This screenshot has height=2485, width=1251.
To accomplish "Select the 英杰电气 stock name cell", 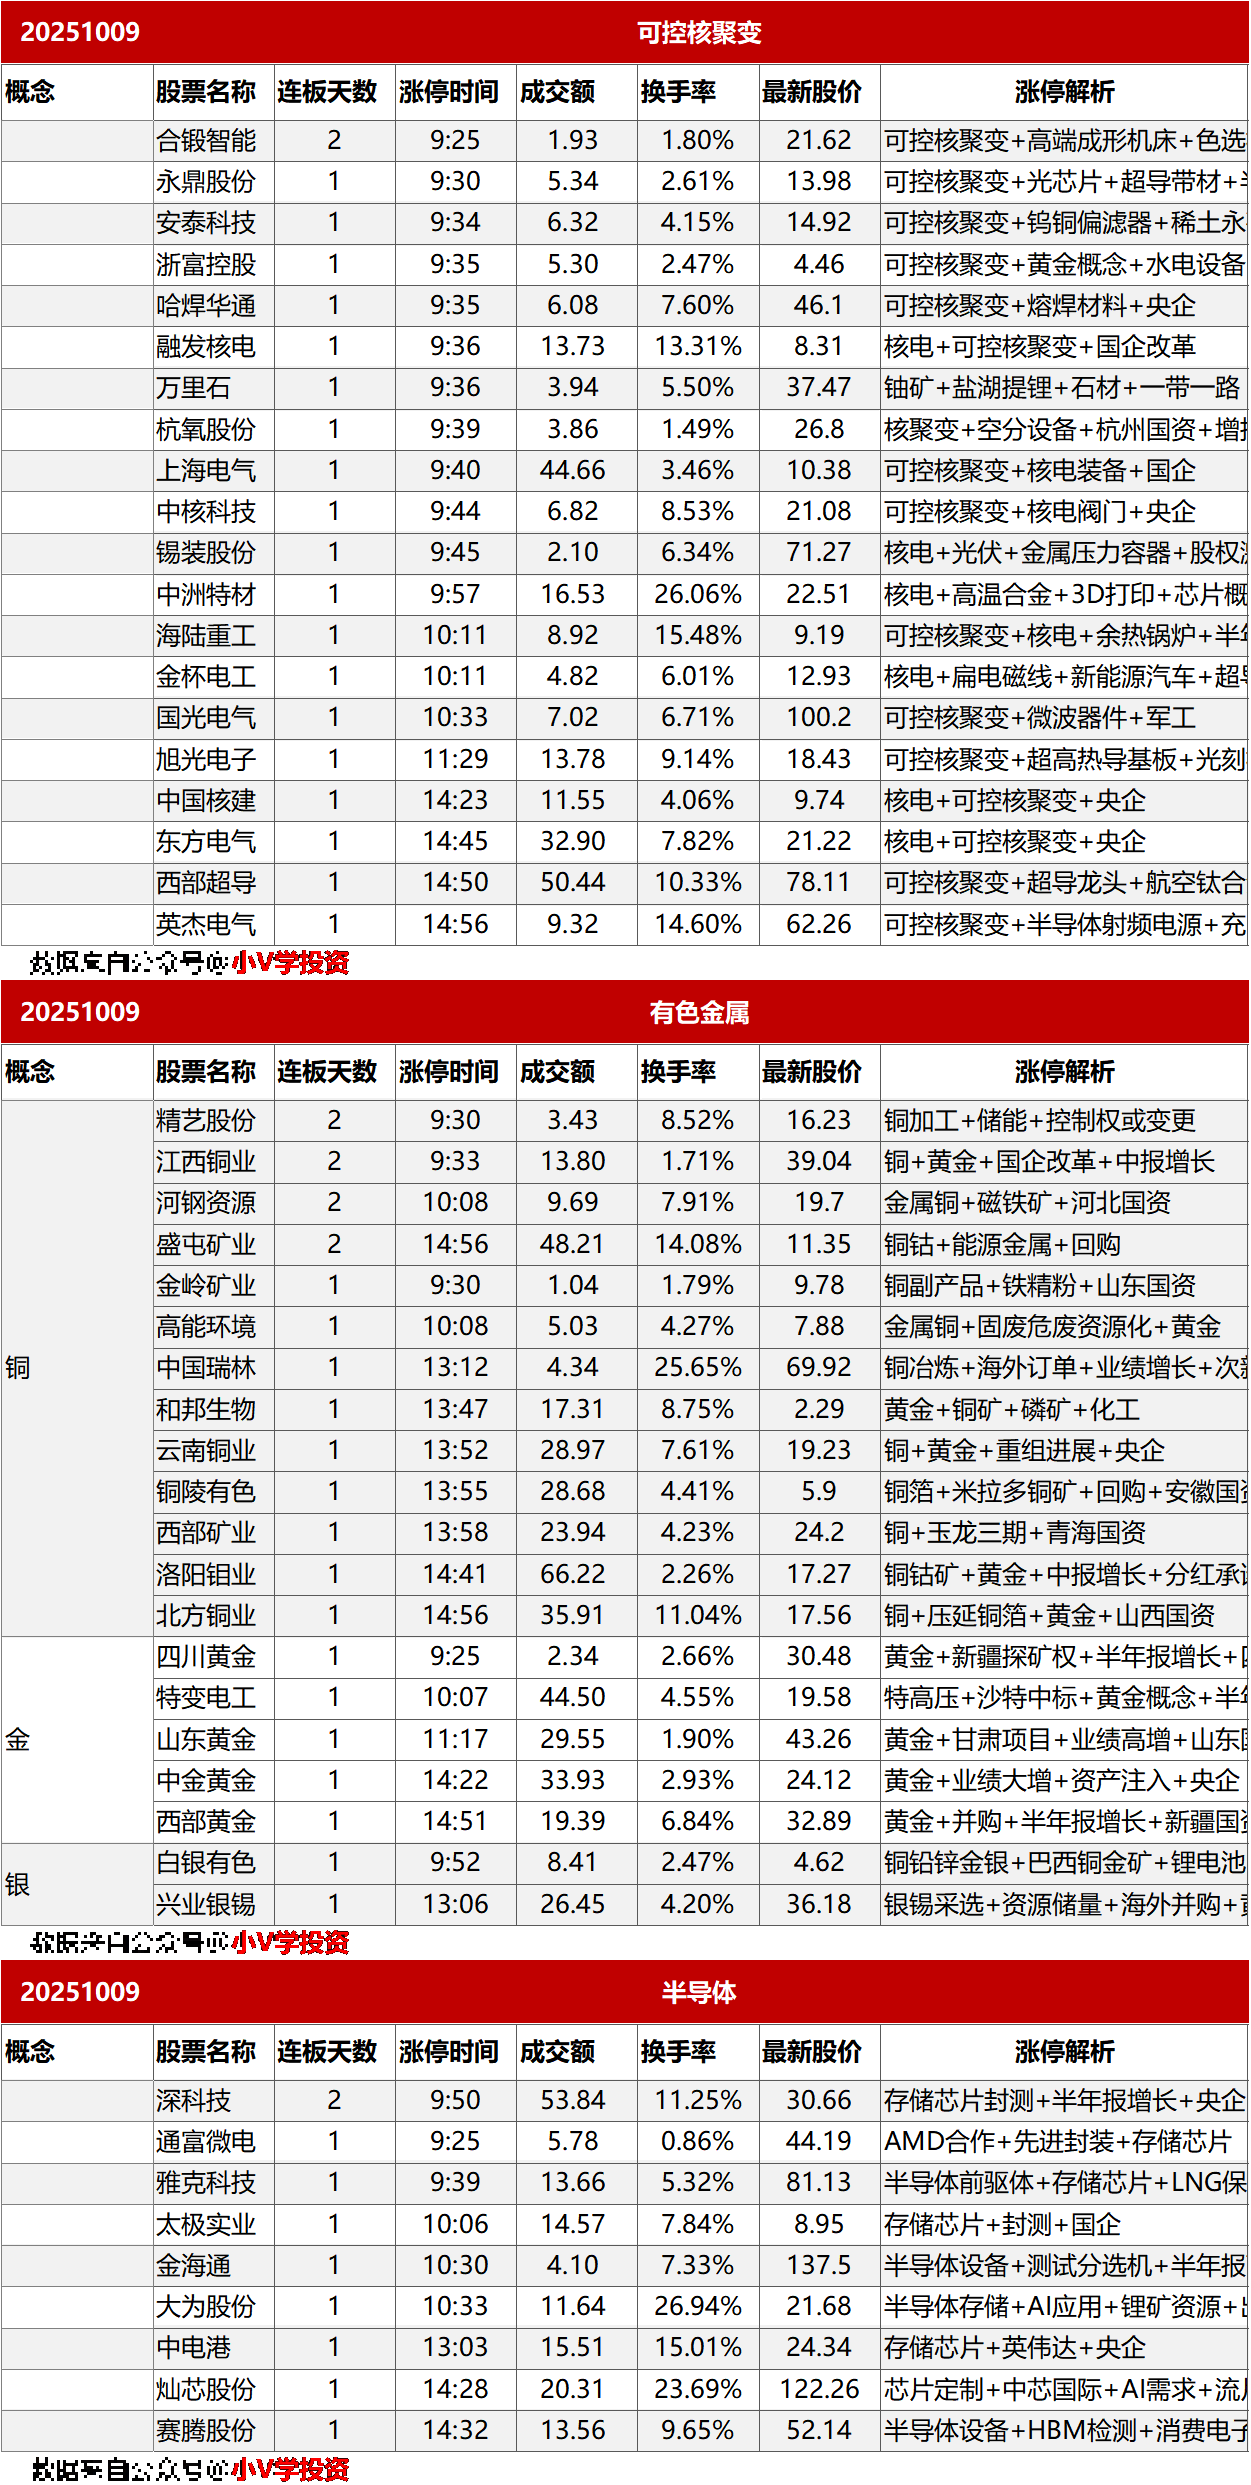I will click(x=207, y=924).
